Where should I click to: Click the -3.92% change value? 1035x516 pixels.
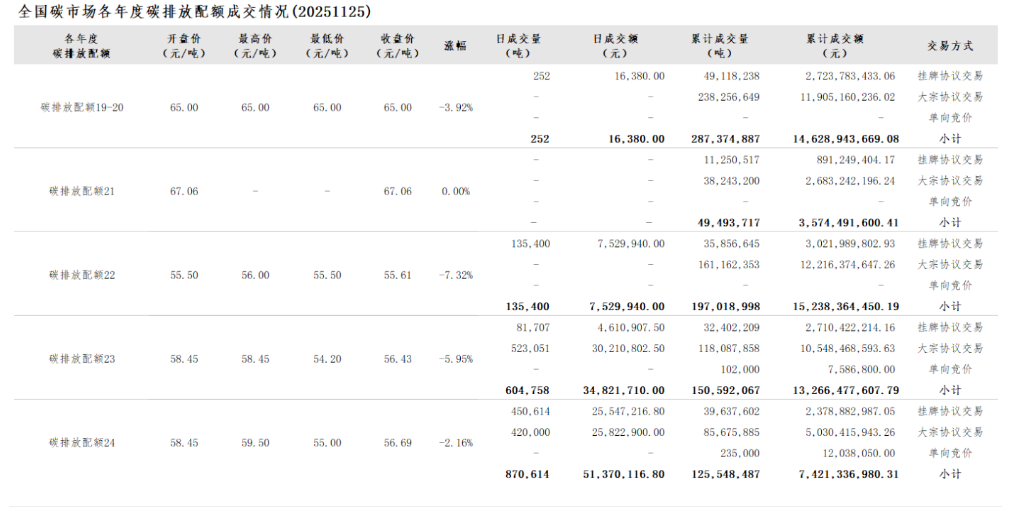pos(455,107)
